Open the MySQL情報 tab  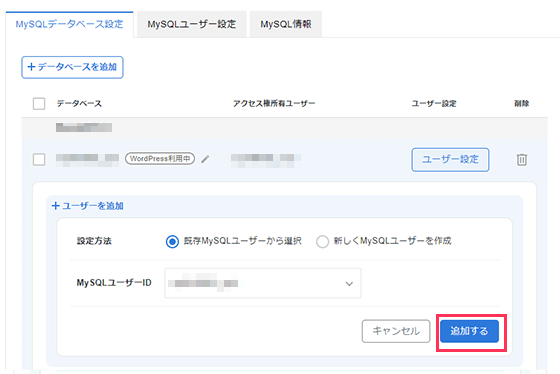point(286,24)
